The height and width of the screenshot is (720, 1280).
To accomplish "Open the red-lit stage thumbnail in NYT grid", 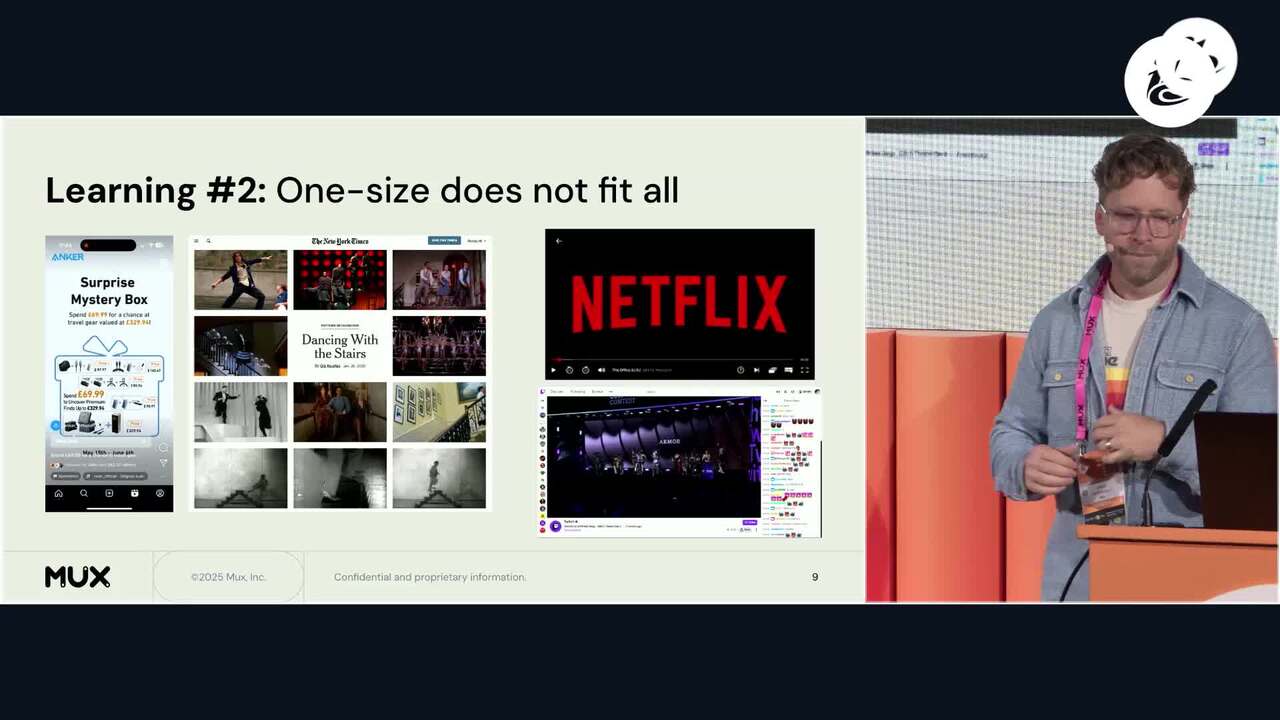I will (x=340, y=280).
